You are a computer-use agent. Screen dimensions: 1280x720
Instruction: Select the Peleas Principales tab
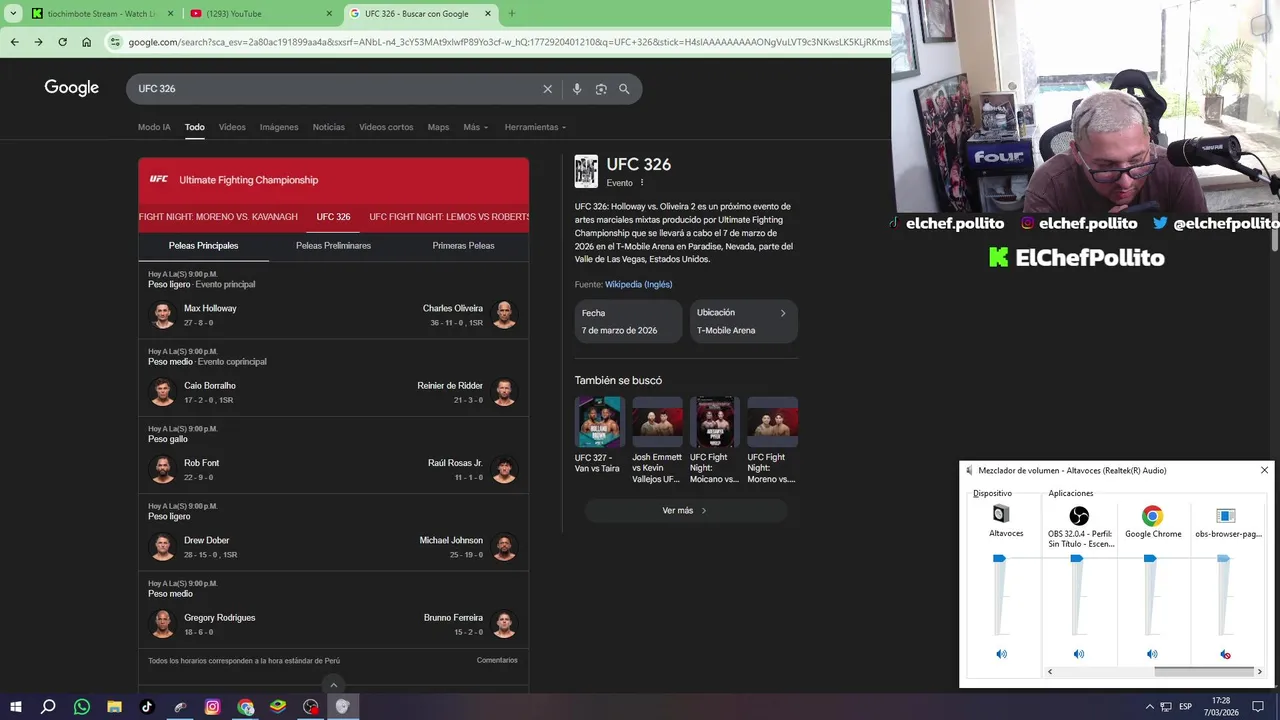(x=203, y=245)
